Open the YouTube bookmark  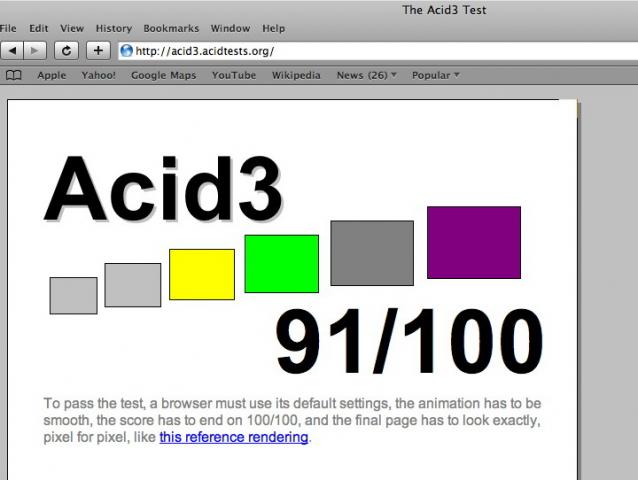[234, 75]
